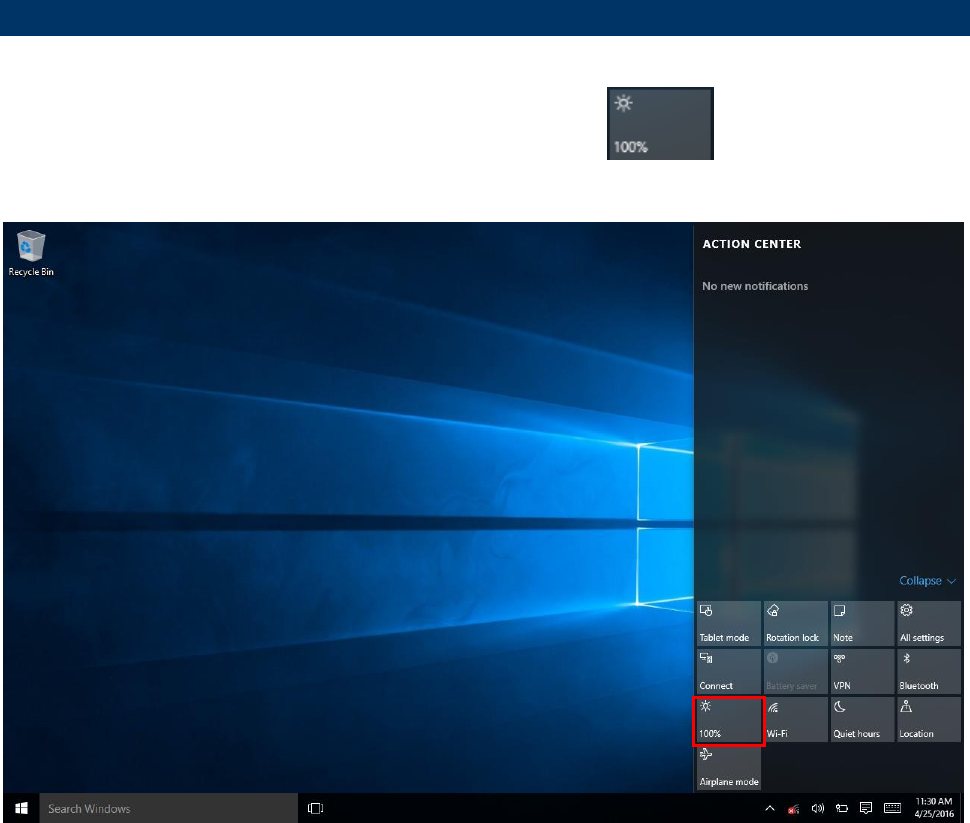970x823 pixels.
Task: Toggle the Wi-Fi tile
Action: click(796, 720)
